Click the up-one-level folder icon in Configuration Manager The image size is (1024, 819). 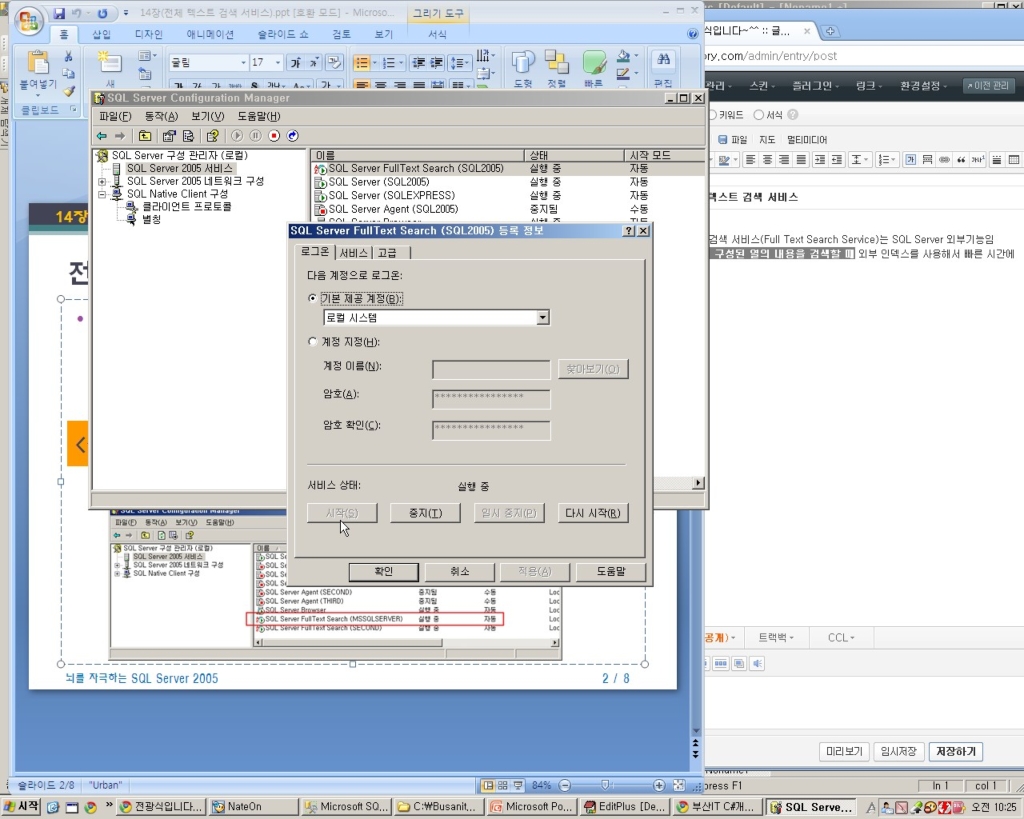pyautogui.click(x=145, y=136)
